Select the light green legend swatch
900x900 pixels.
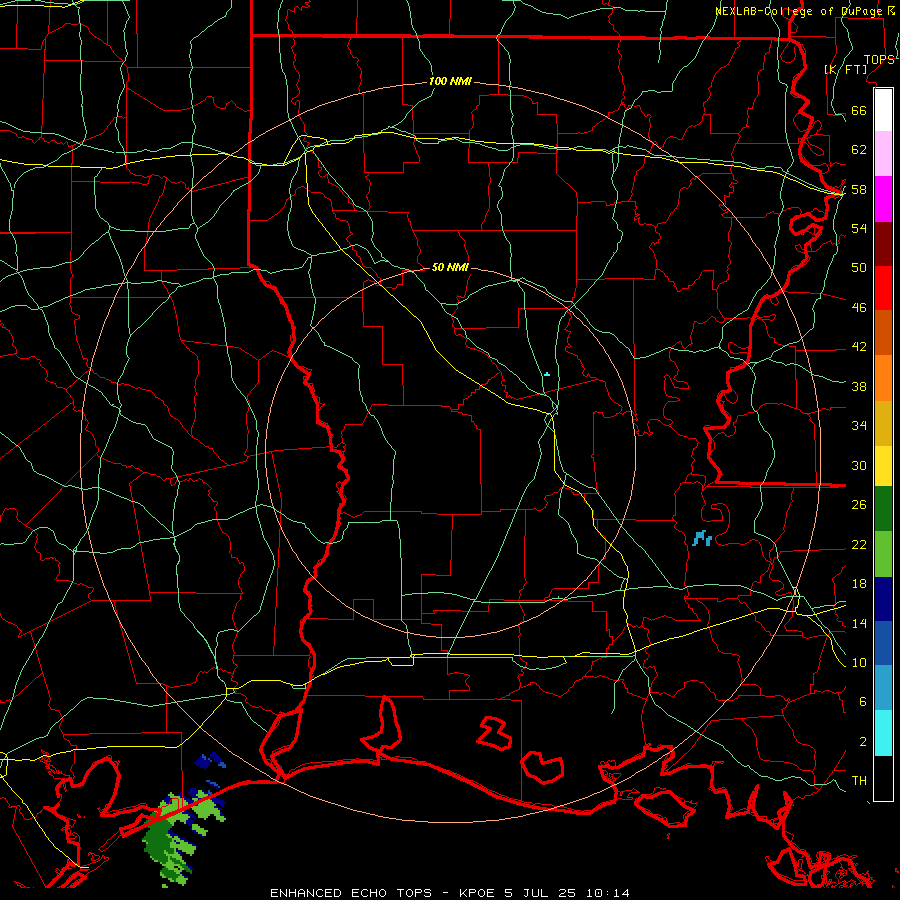pyautogui.click(x=883, y=554)
